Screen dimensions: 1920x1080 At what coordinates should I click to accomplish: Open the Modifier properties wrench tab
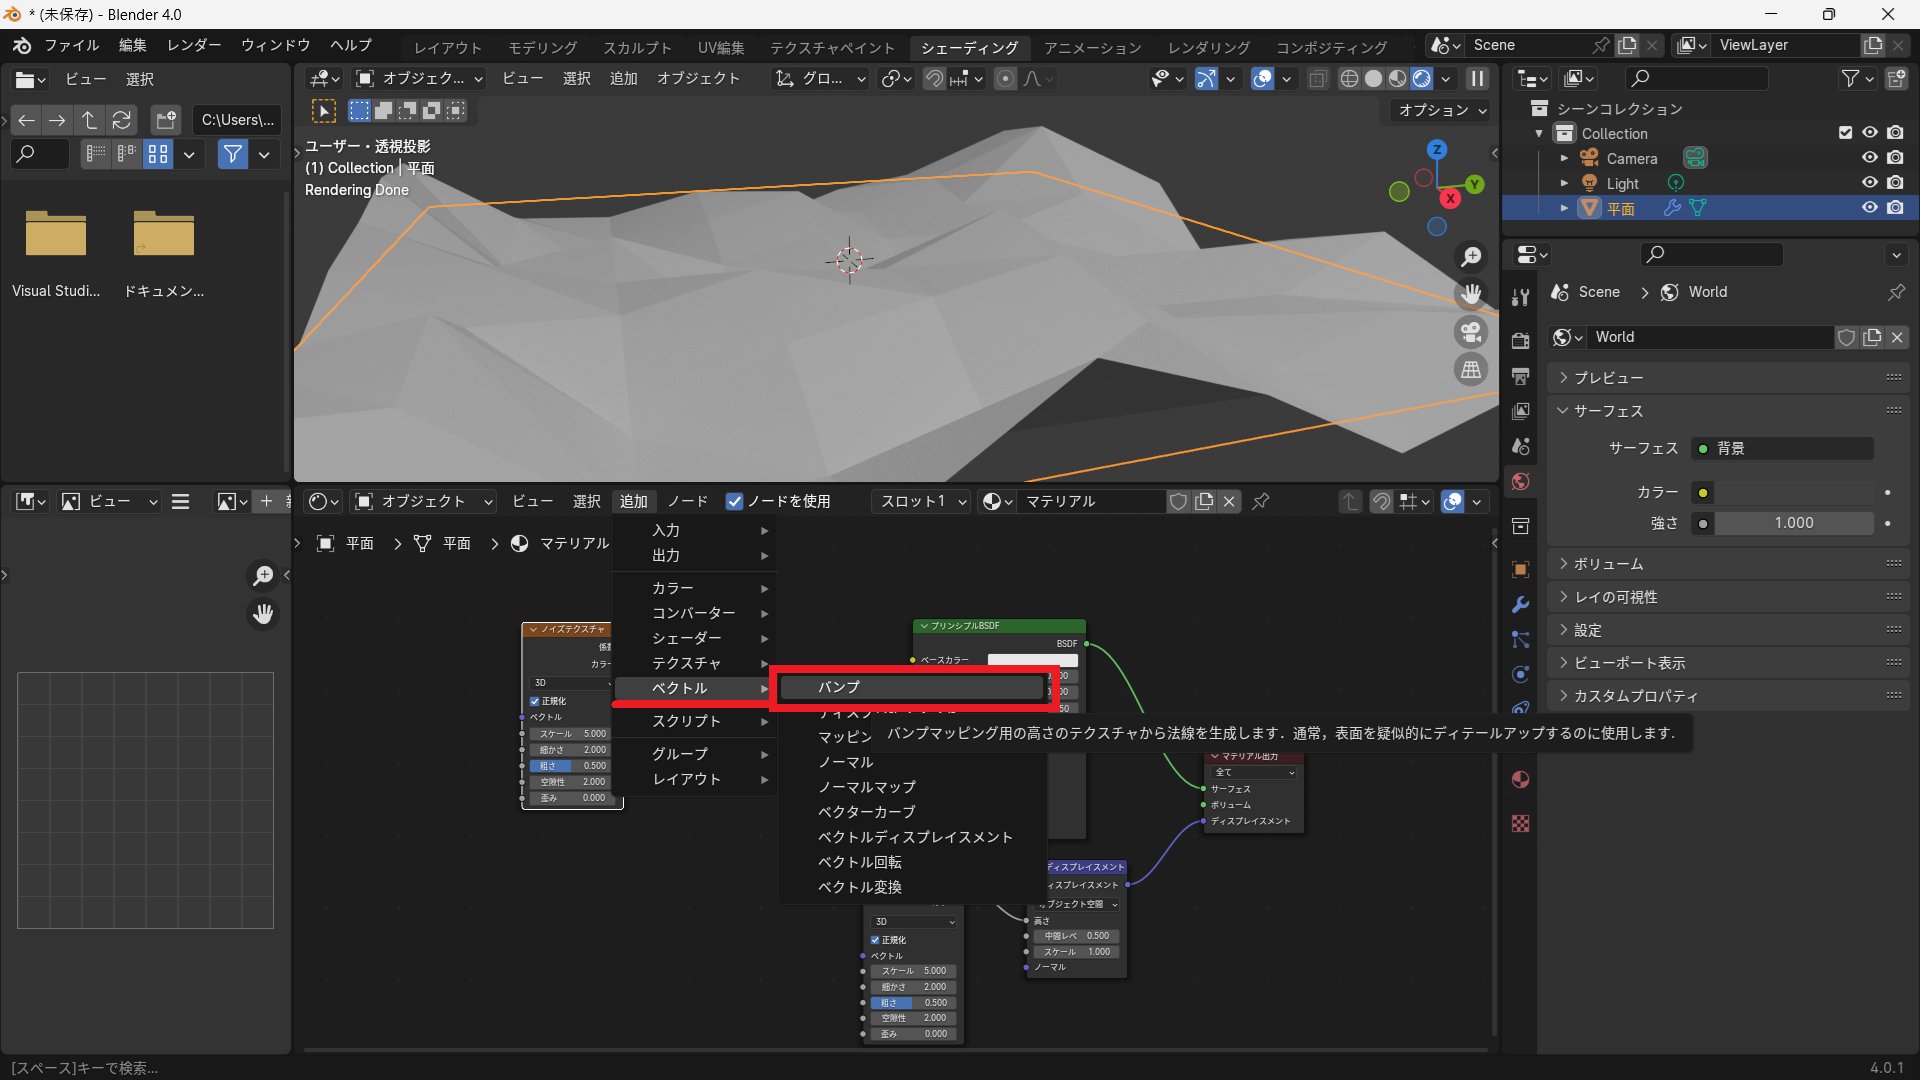pyautogui.click(x=1520, y=604)
